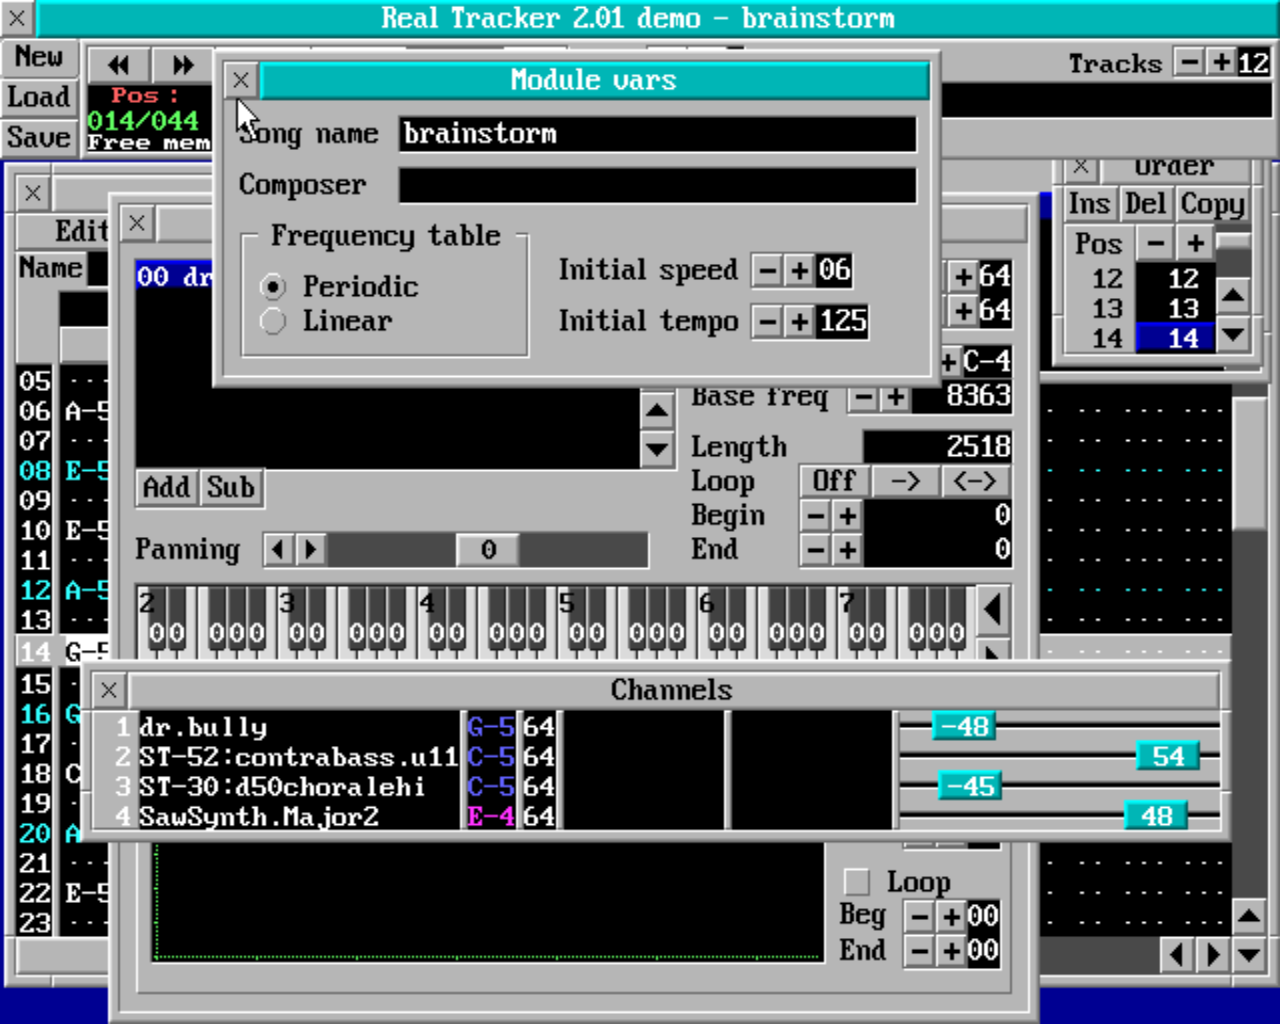Enable the envelope Loop checkbox

857,881
